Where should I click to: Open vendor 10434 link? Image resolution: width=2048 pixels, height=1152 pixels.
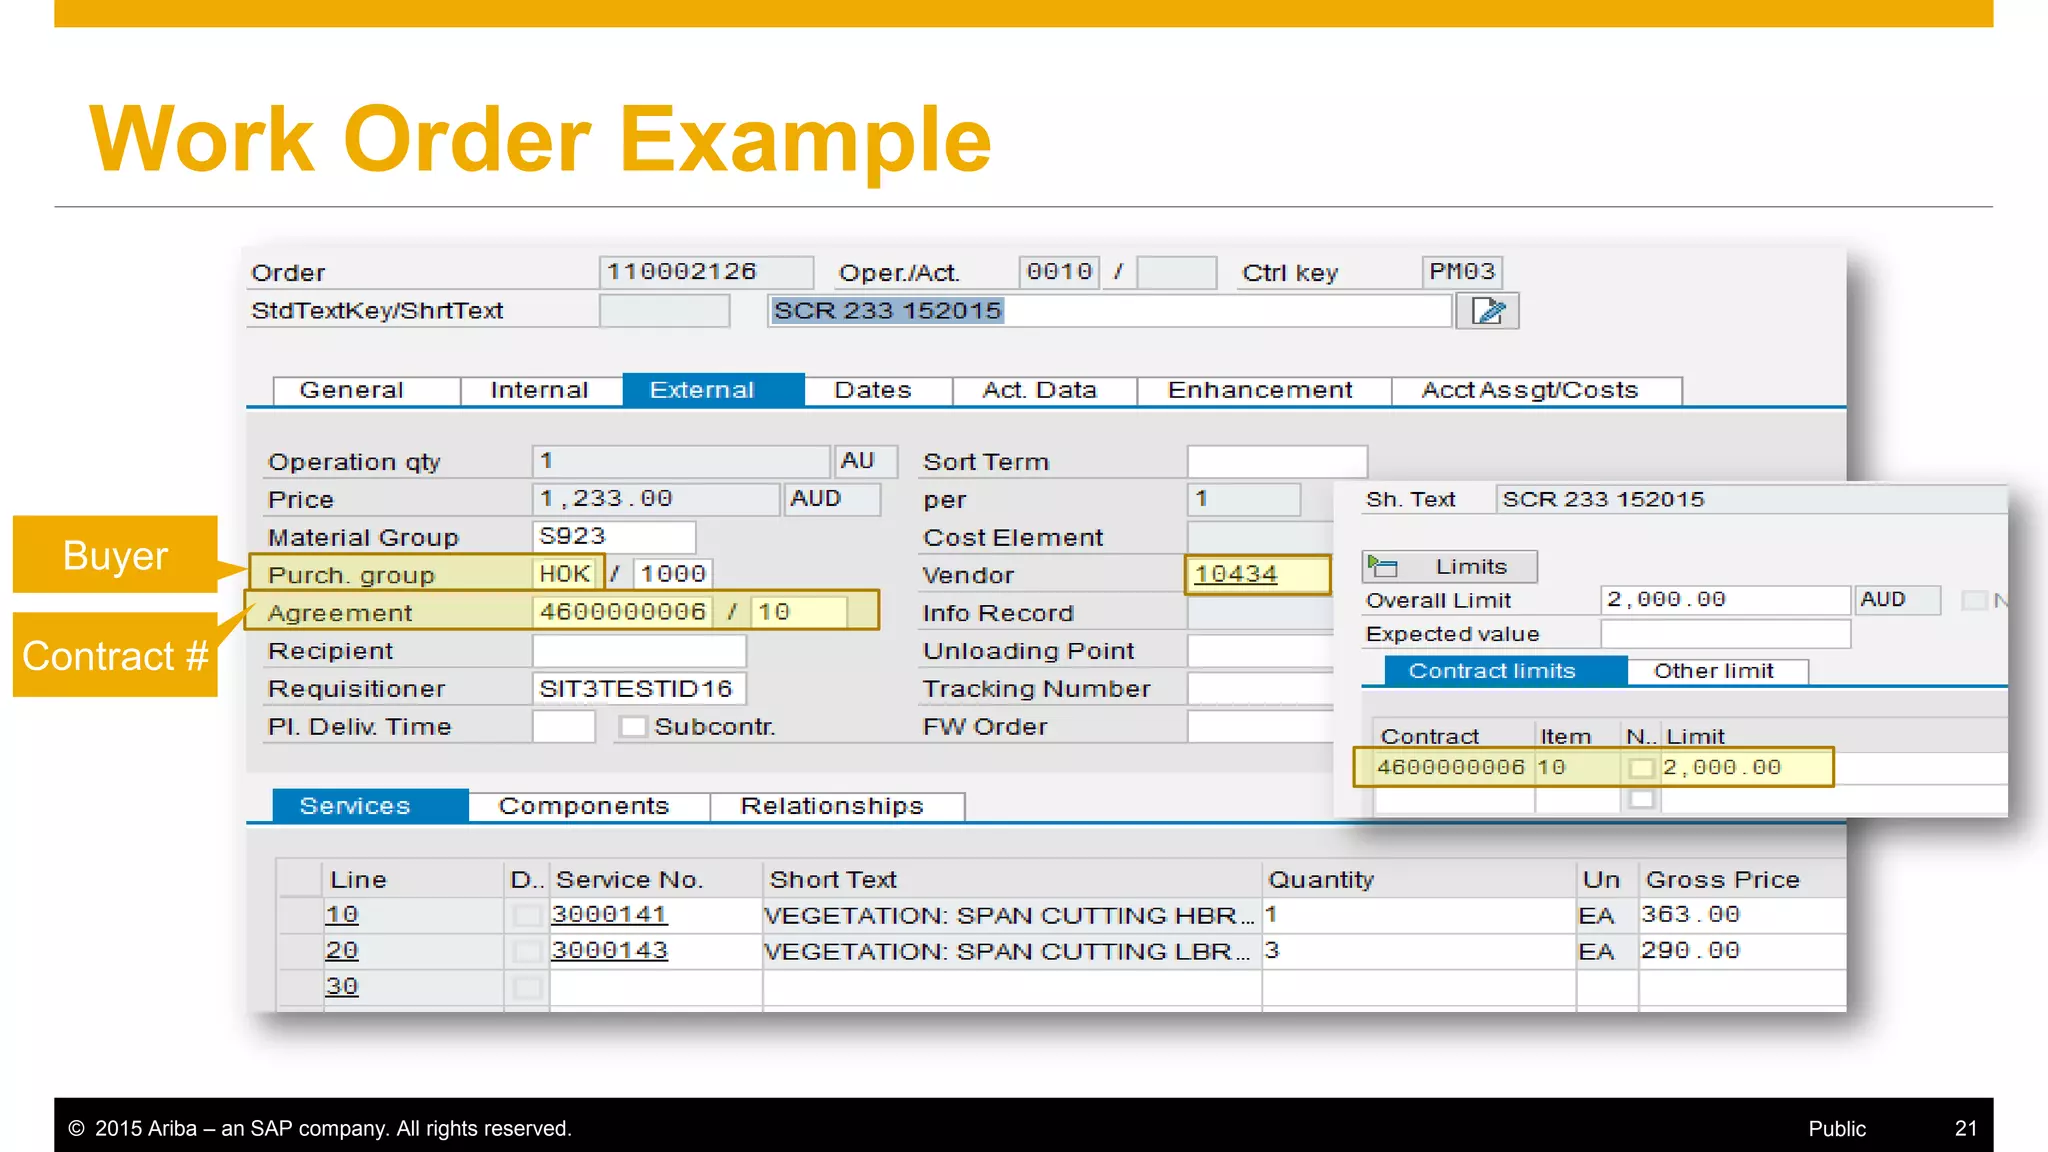pyautogui.click(x=1236, y=574)
